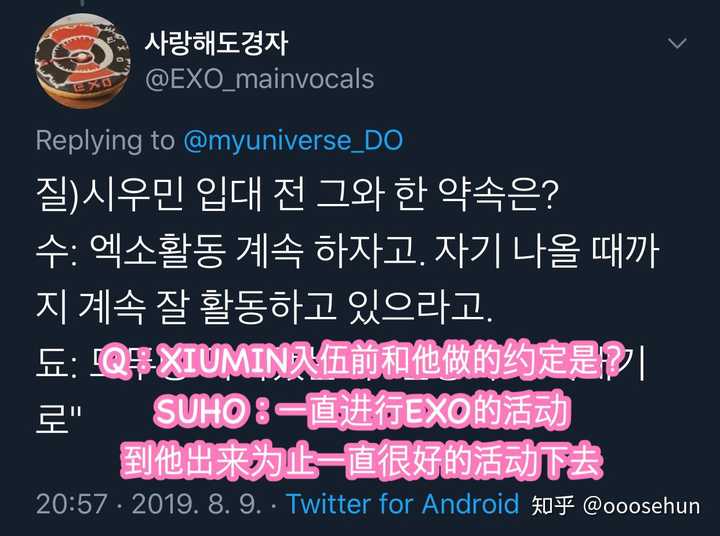This screenshot has height=536, width=720.
Task: Open the @EXO_mainvocals handle
Action: coord(259,79)
